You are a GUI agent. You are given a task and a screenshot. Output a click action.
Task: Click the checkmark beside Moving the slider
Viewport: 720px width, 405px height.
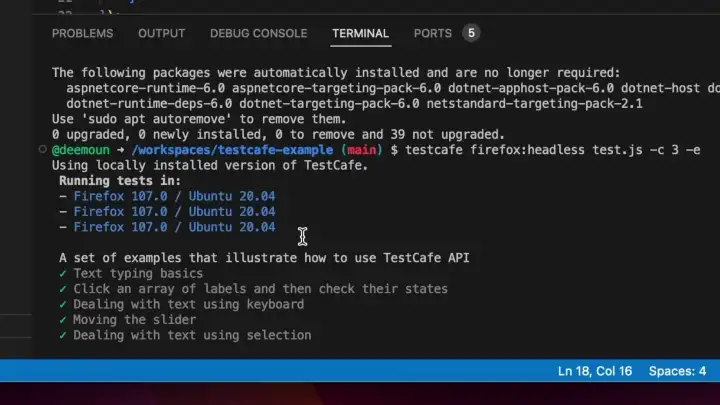(63, 320)
